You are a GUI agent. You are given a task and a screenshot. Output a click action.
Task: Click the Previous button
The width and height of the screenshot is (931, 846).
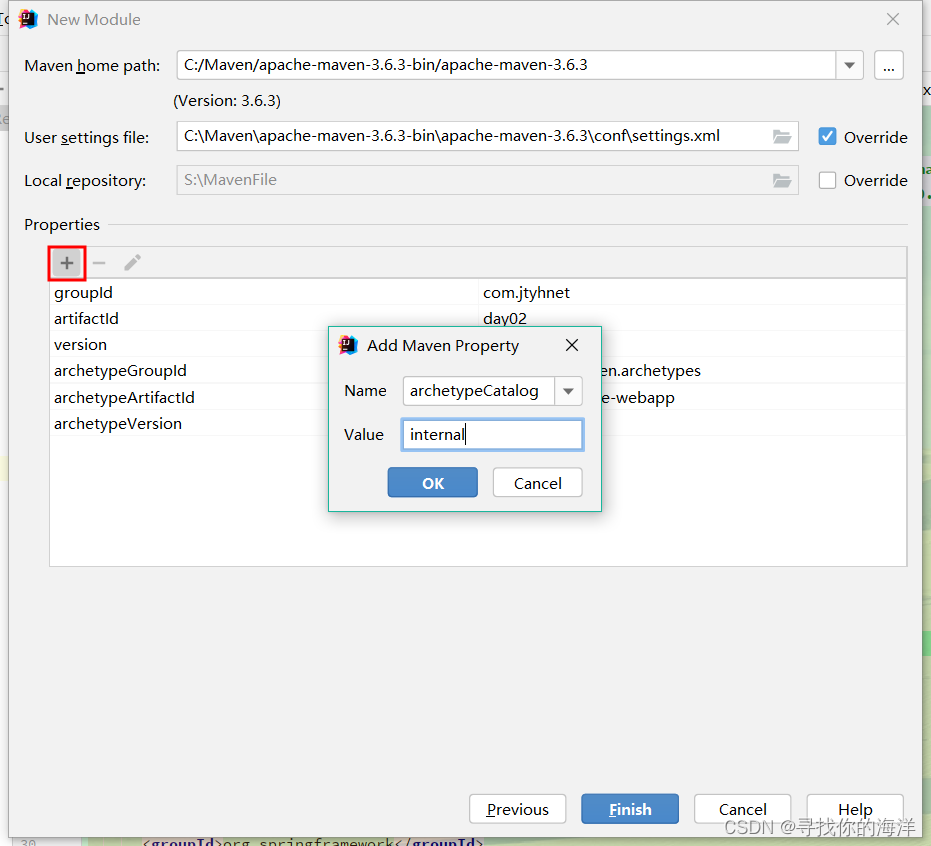(x=517, y=809)
